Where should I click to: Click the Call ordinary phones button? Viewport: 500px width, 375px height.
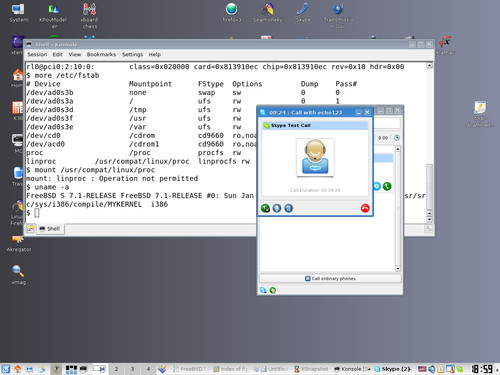coord(330,278)
